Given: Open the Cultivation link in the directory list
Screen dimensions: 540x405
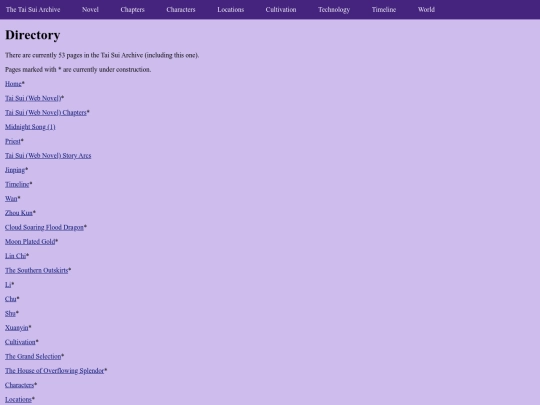Looking at the screenshot, I should pos(20,342).
